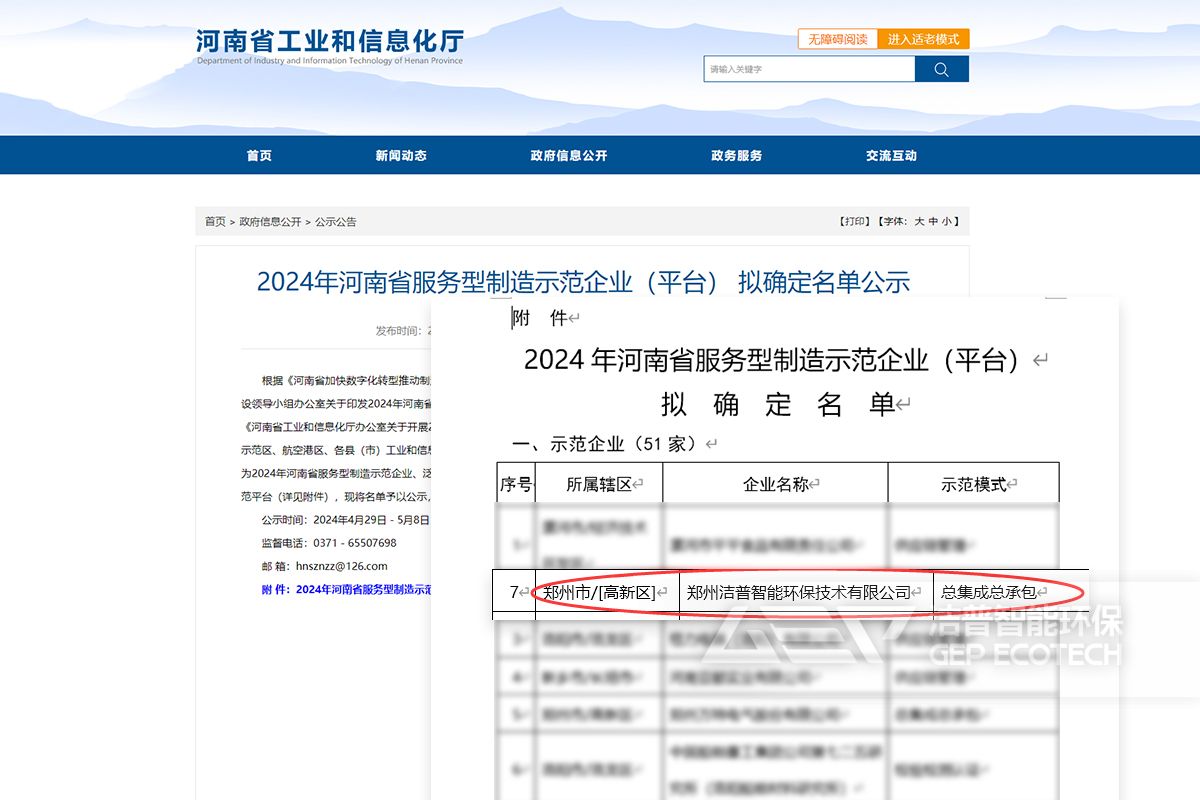This screenshot has height=800, width=1200.
Task: Click the 打印 print button
Action: tap(854, 222)
